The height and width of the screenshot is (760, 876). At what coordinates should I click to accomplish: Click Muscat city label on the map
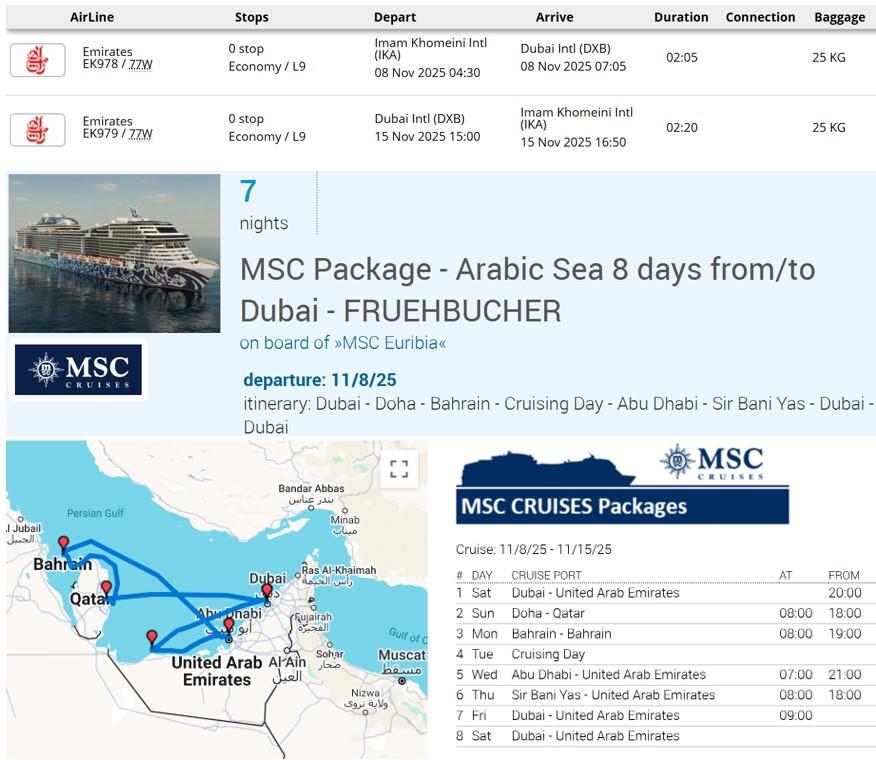pos(402,656)
